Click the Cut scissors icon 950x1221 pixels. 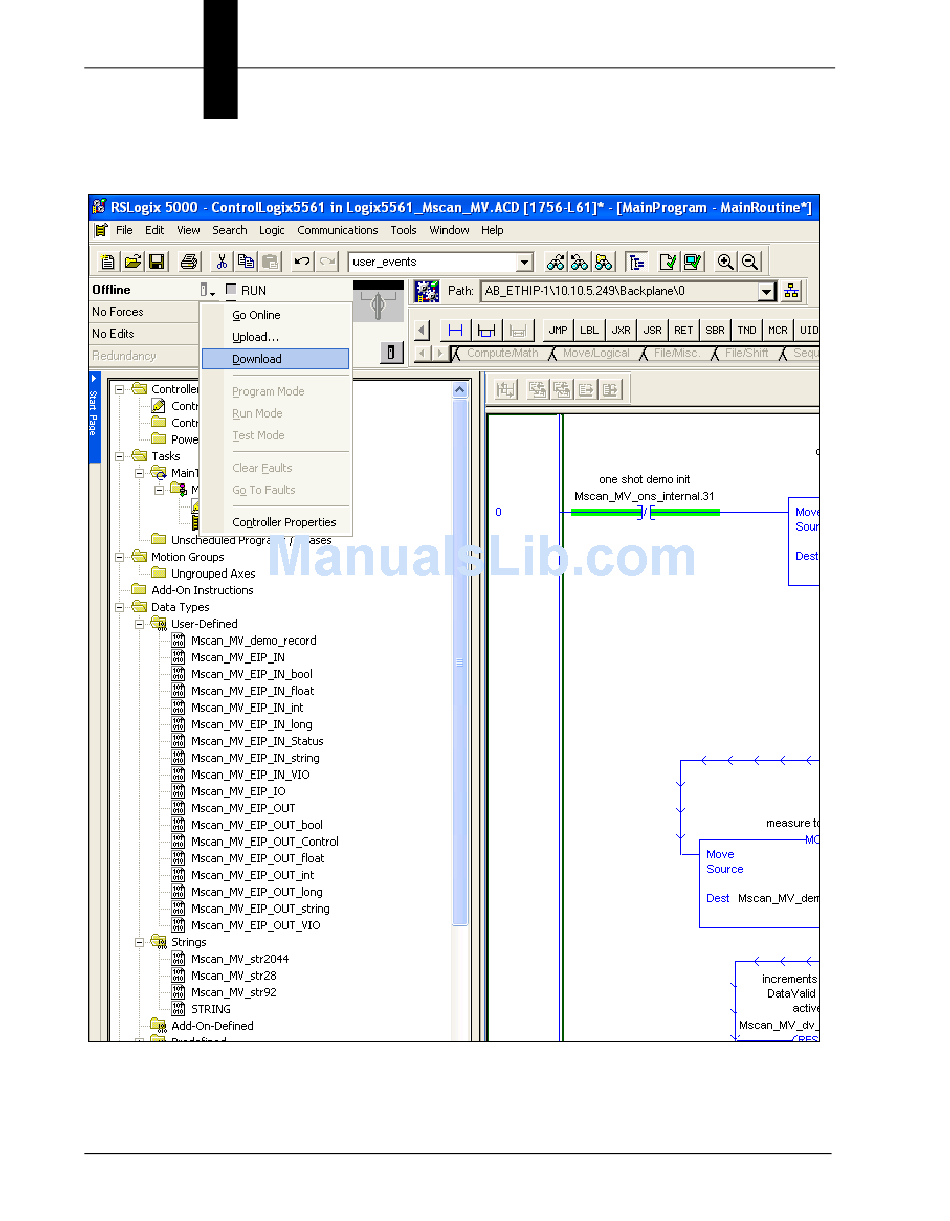[x=222, y=262]
